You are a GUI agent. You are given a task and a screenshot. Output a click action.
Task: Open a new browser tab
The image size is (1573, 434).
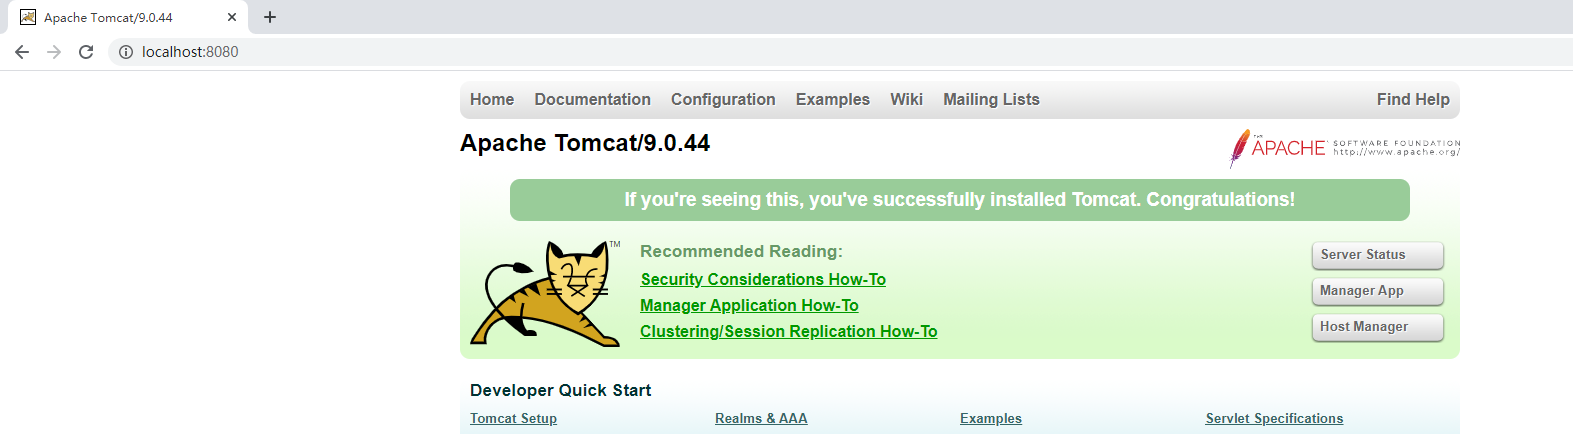[270, 17]
